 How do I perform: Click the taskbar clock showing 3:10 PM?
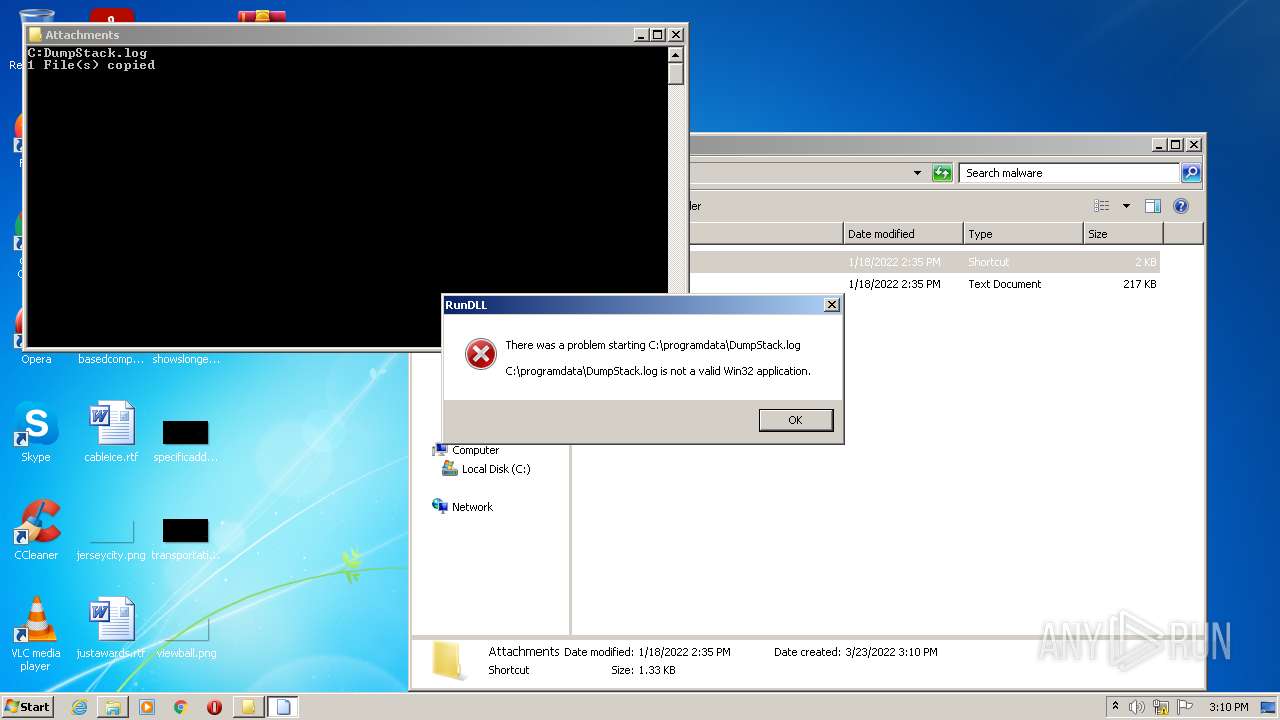coord(1228,707)
